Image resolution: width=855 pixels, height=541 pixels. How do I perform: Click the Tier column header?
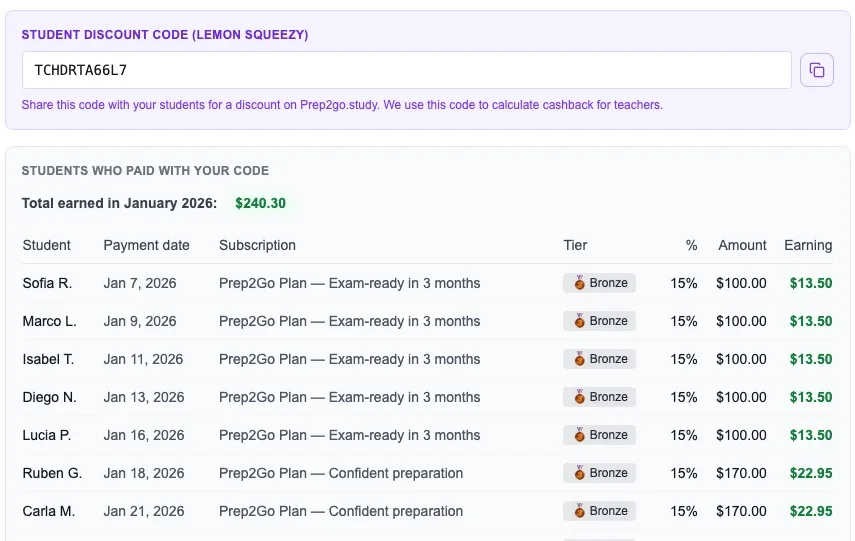[575, 245]
